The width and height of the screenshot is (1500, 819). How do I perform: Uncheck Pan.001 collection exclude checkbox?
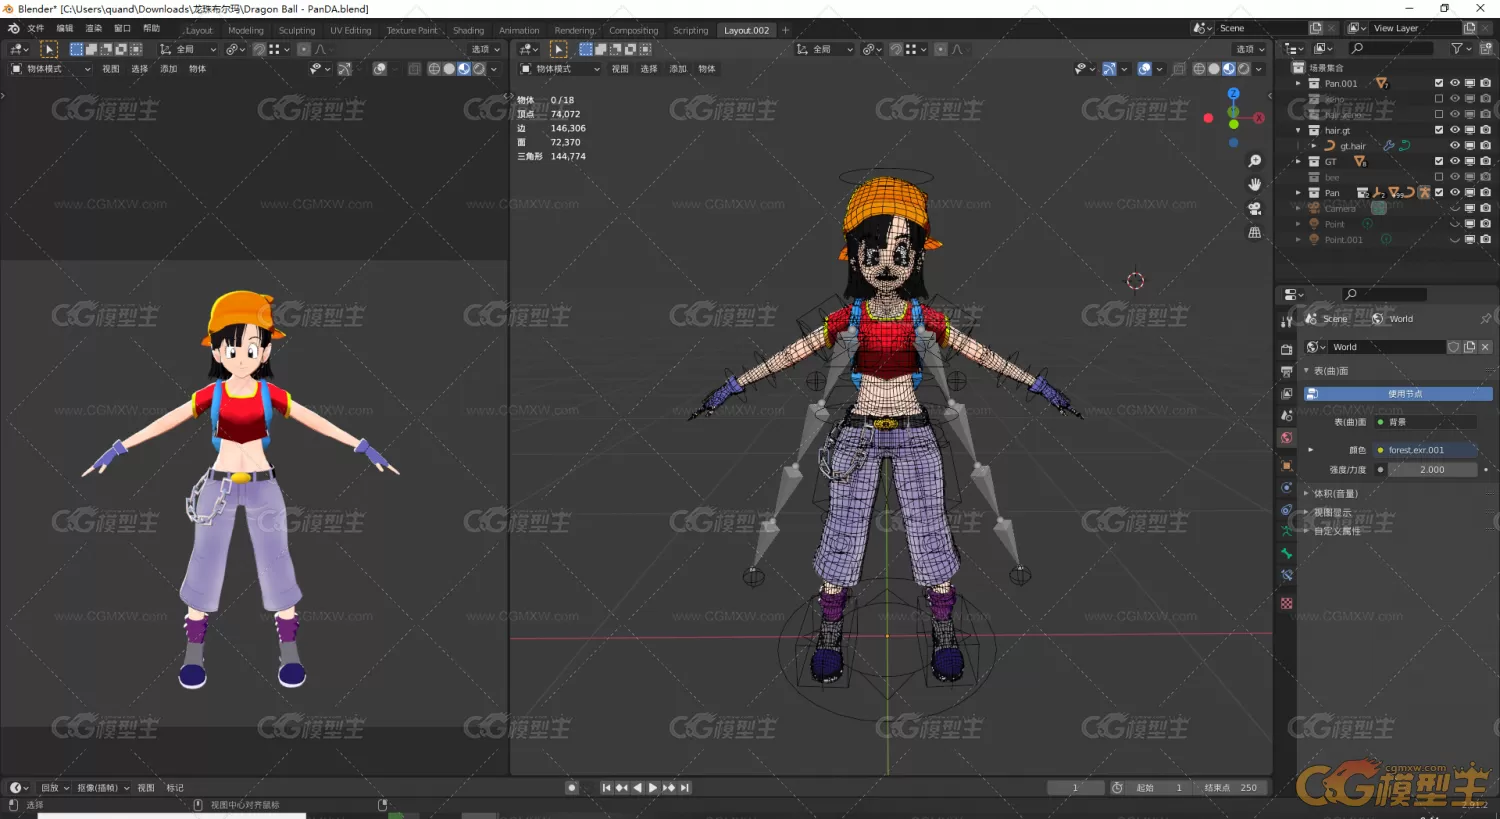pyautogui.click(x=1439, y=83)
